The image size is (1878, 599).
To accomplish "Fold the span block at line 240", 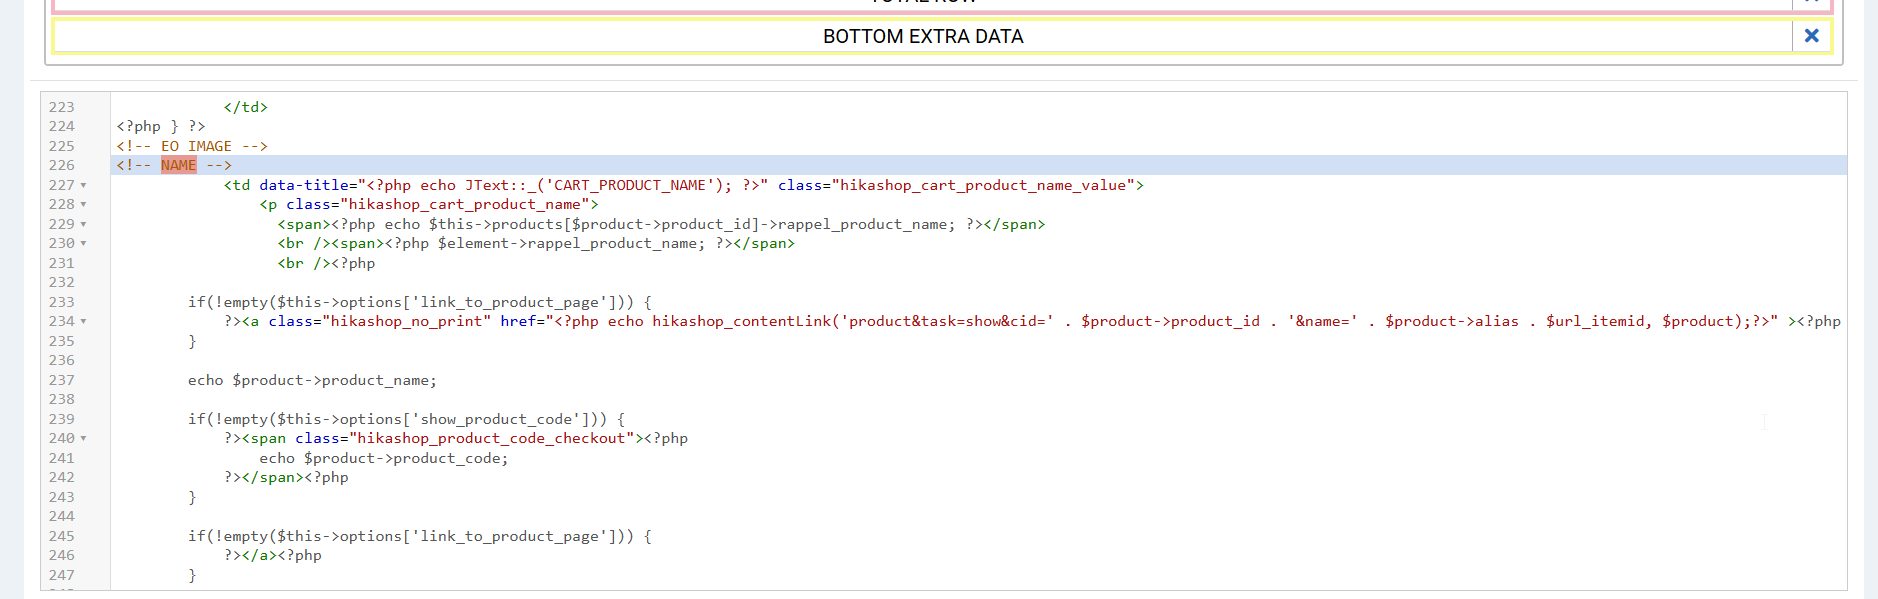I will [84, 439].
